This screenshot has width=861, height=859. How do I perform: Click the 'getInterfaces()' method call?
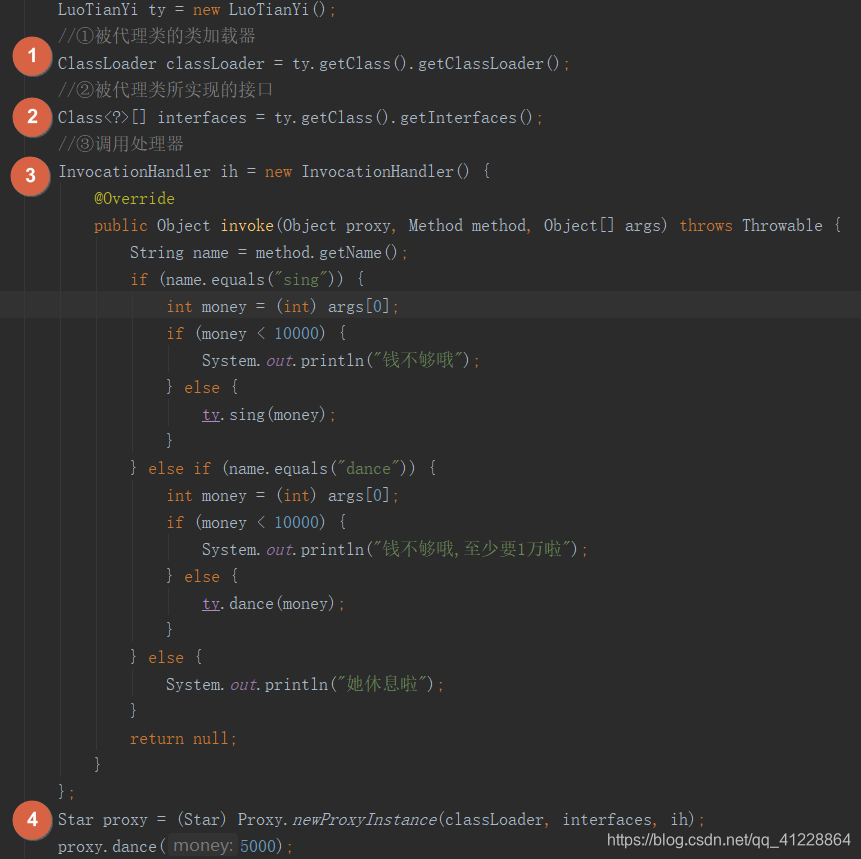[x=466, y=118]
